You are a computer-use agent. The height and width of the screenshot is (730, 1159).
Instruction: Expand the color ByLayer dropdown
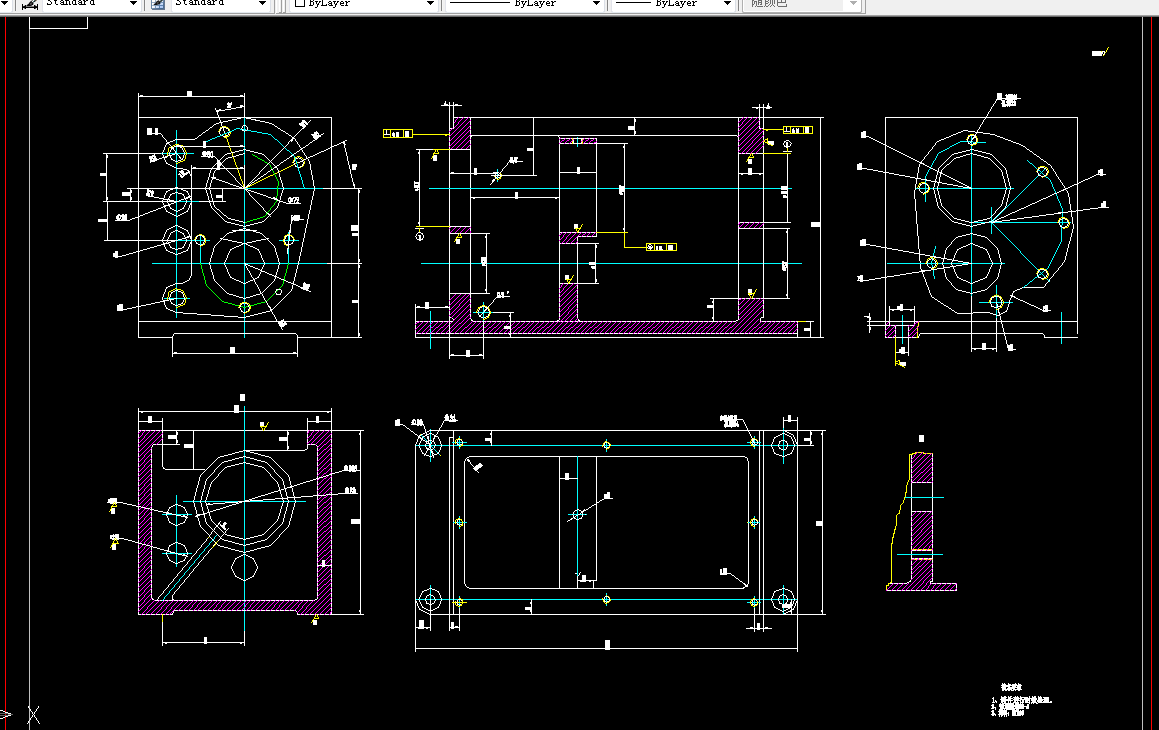point(430,4)
